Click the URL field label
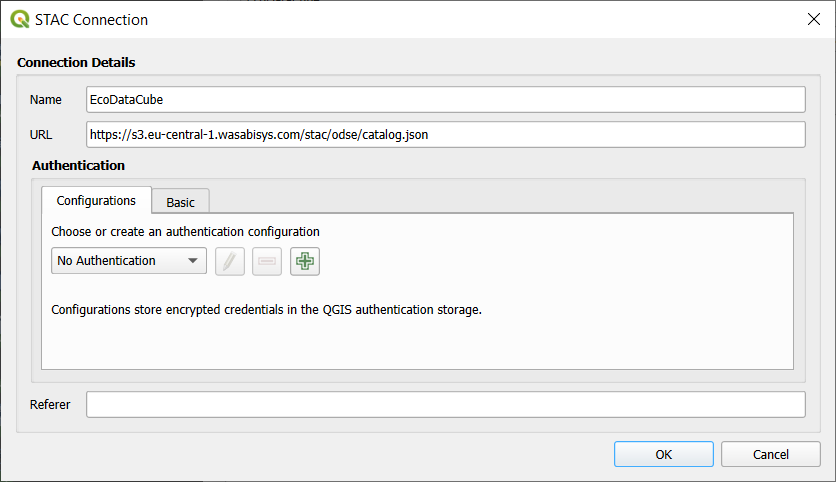The image size is (836, 482). coord(43,135)
